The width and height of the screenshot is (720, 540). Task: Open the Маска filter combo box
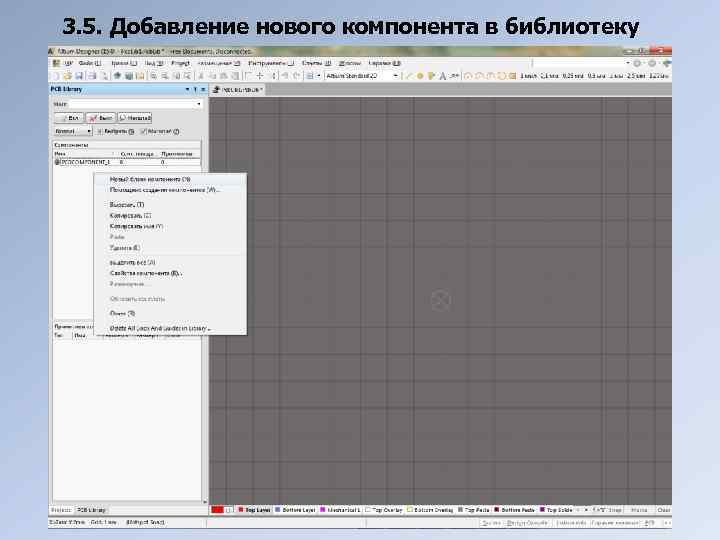coord(199,104)
